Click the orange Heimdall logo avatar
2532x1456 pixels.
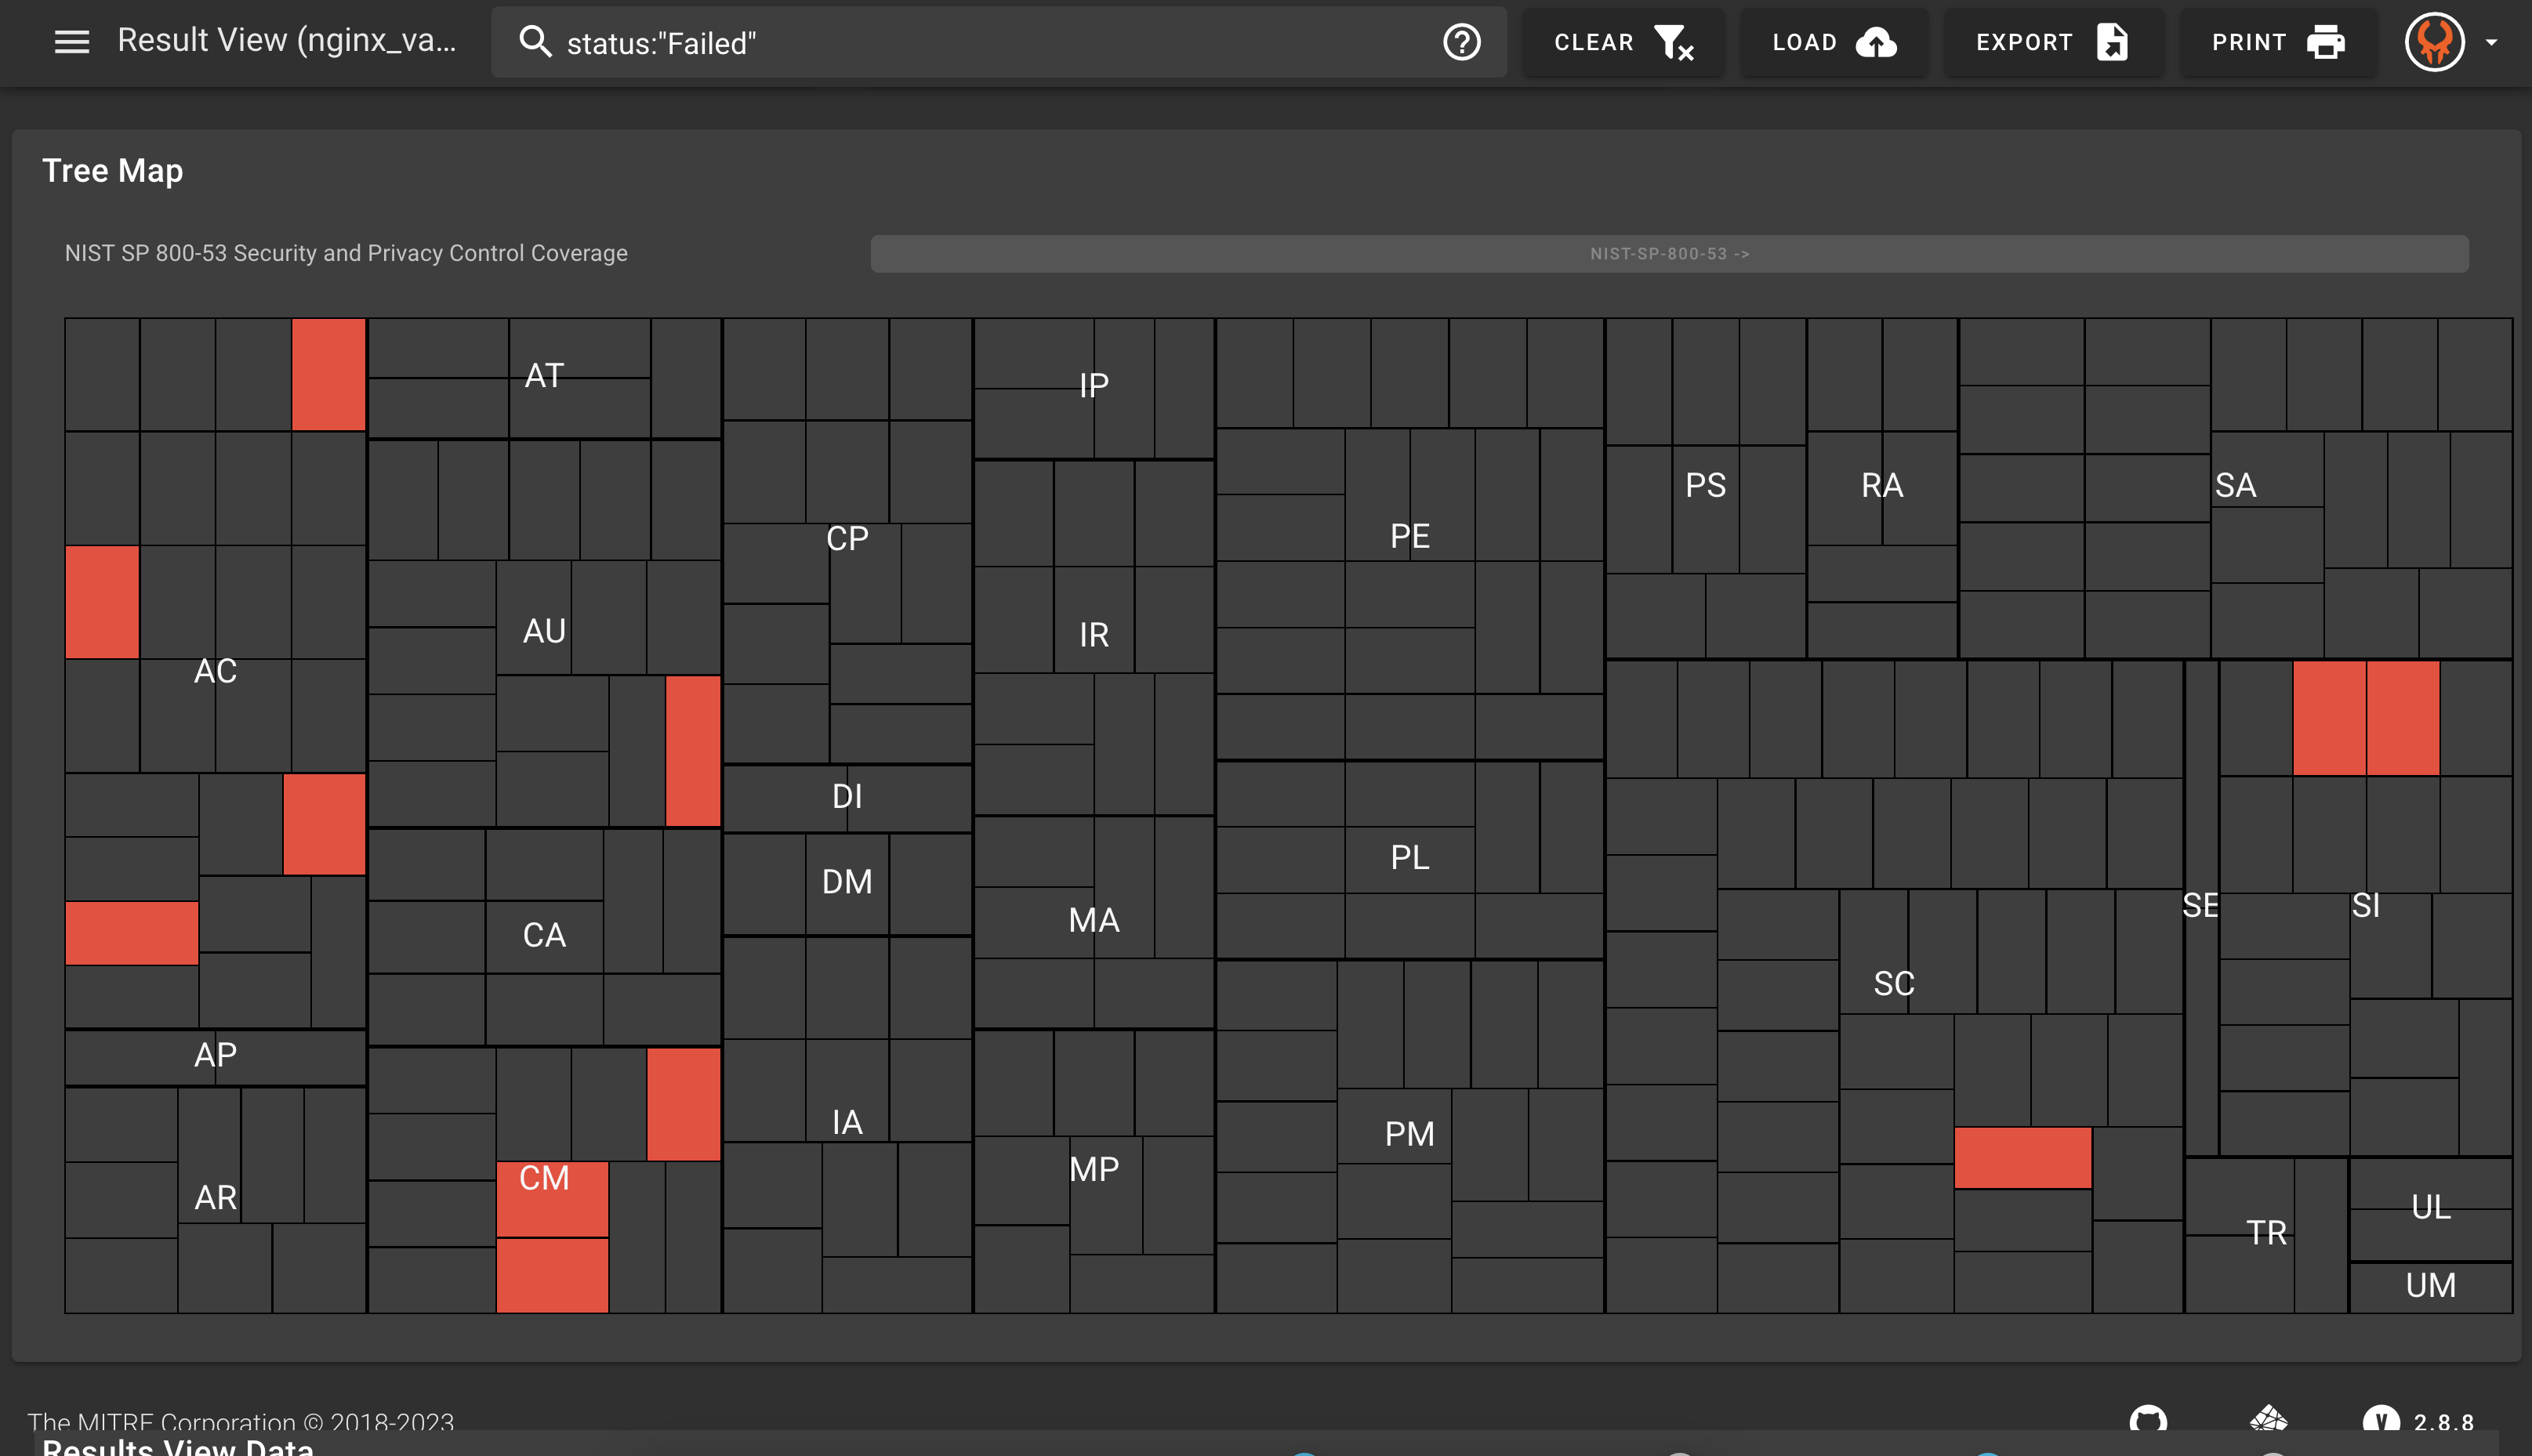2434,43
